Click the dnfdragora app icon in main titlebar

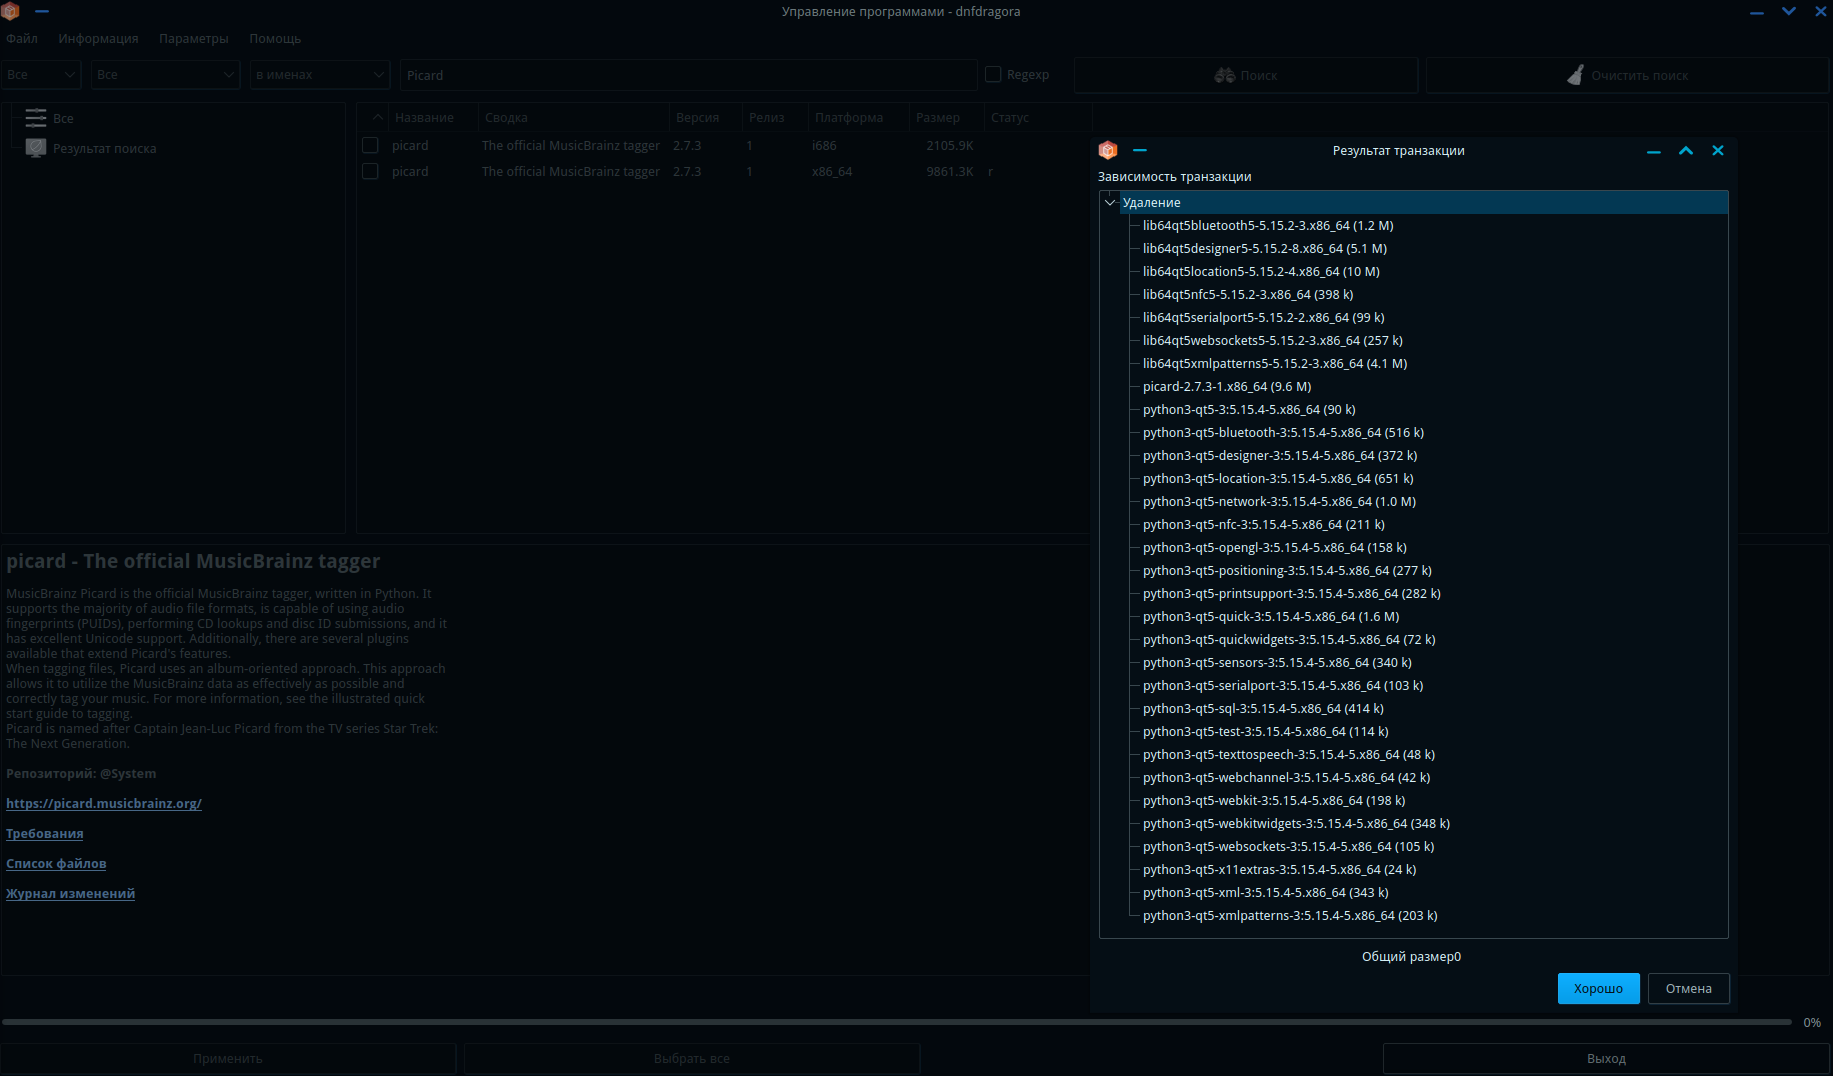(10, 11)
